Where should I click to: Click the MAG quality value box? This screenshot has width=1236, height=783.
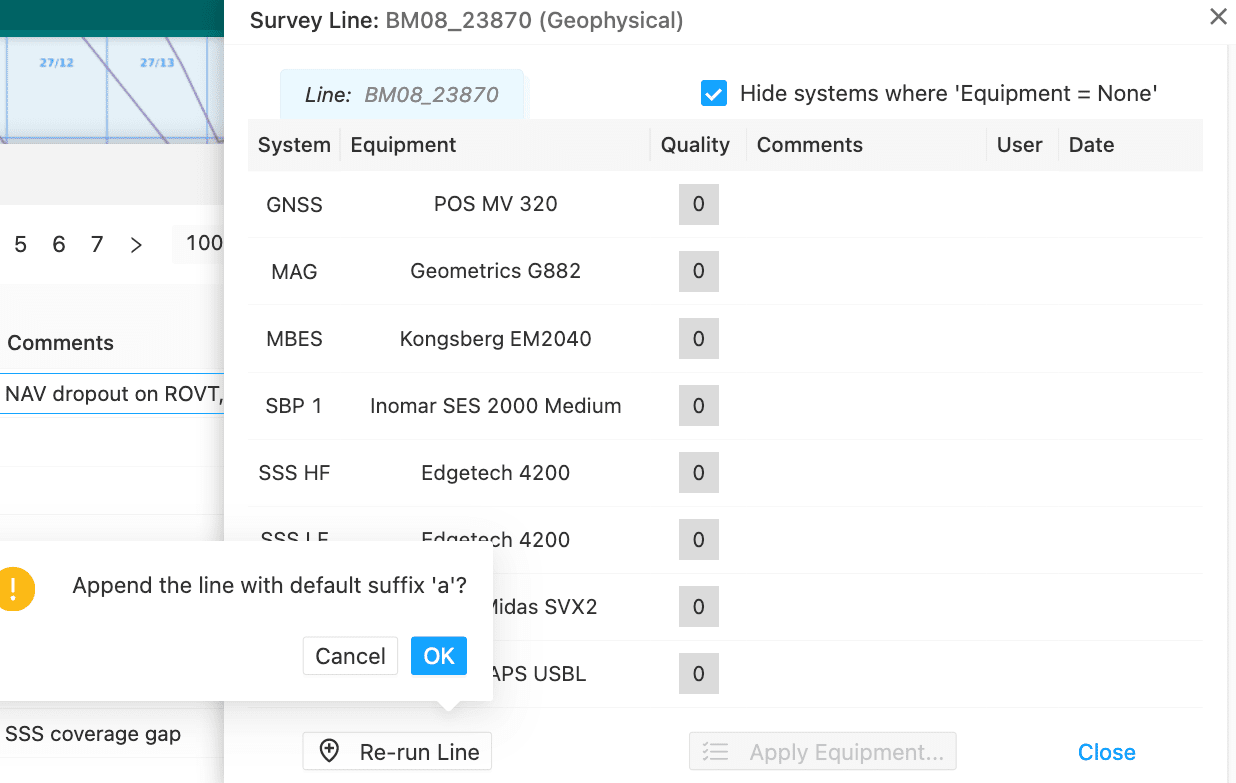click(x=699, y=271)
